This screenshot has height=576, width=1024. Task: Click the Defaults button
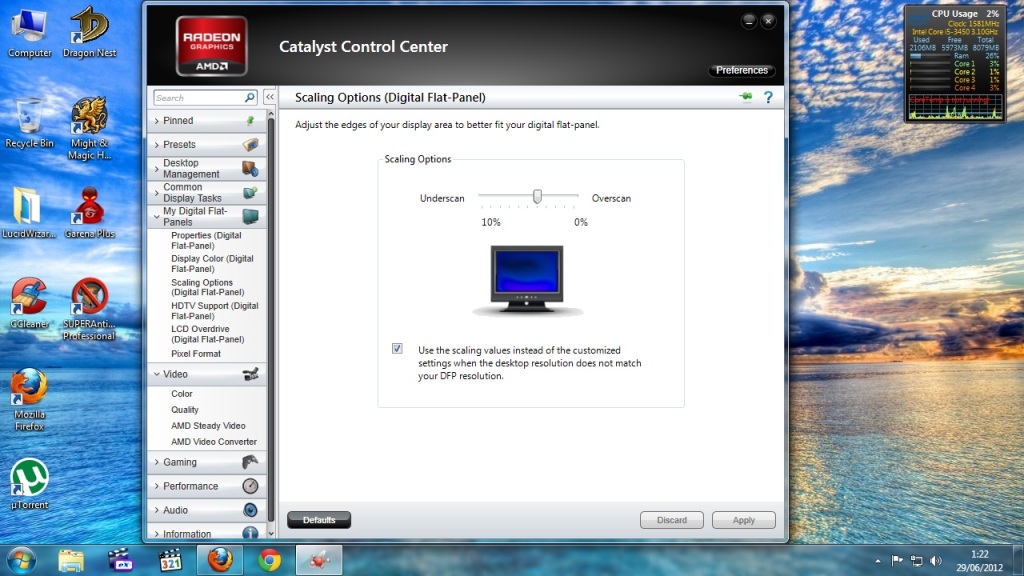(319, 520)
